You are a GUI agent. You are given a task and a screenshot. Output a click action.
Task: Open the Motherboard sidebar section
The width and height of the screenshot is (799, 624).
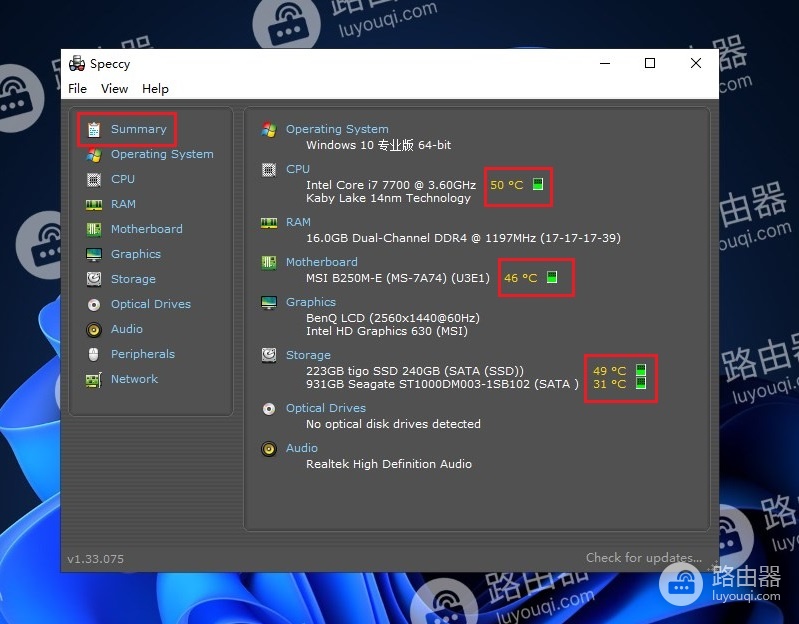point(147,229)
